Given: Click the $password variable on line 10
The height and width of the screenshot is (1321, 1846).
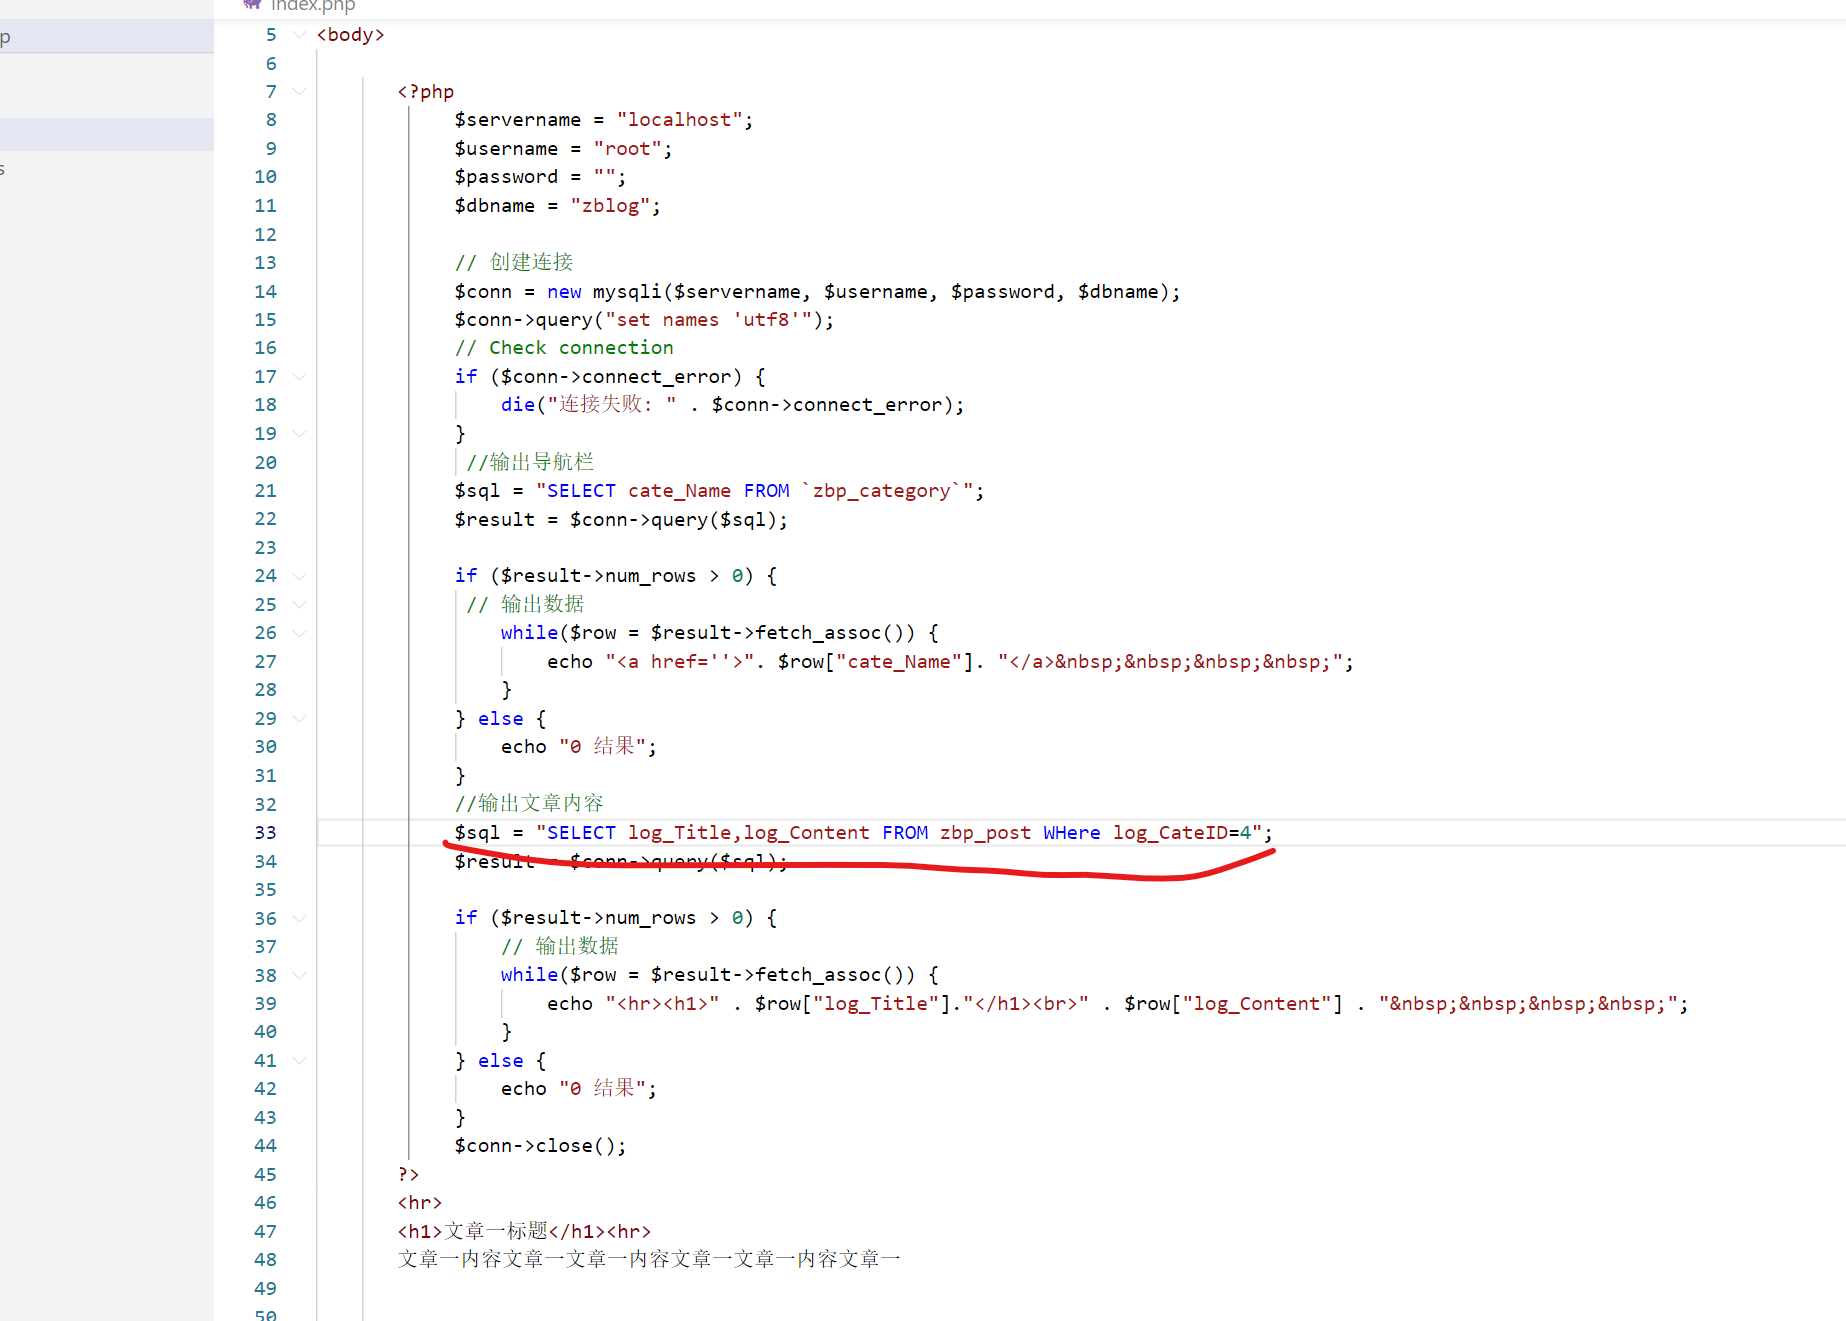Looking at the screenshot, I should pos(506,177).
